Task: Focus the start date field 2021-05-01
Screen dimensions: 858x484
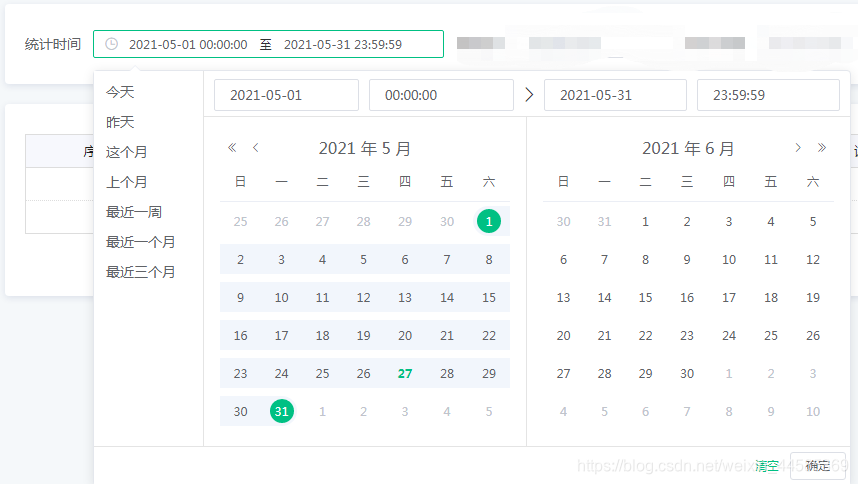Action: tap(286, 95)
